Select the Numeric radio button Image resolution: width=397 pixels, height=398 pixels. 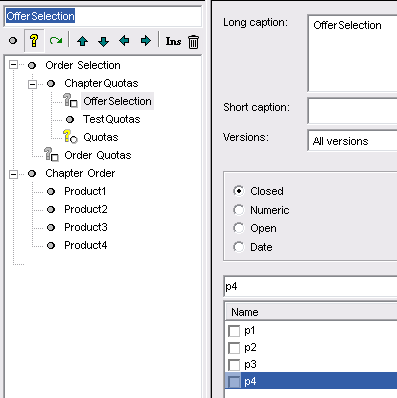(239, 210)
